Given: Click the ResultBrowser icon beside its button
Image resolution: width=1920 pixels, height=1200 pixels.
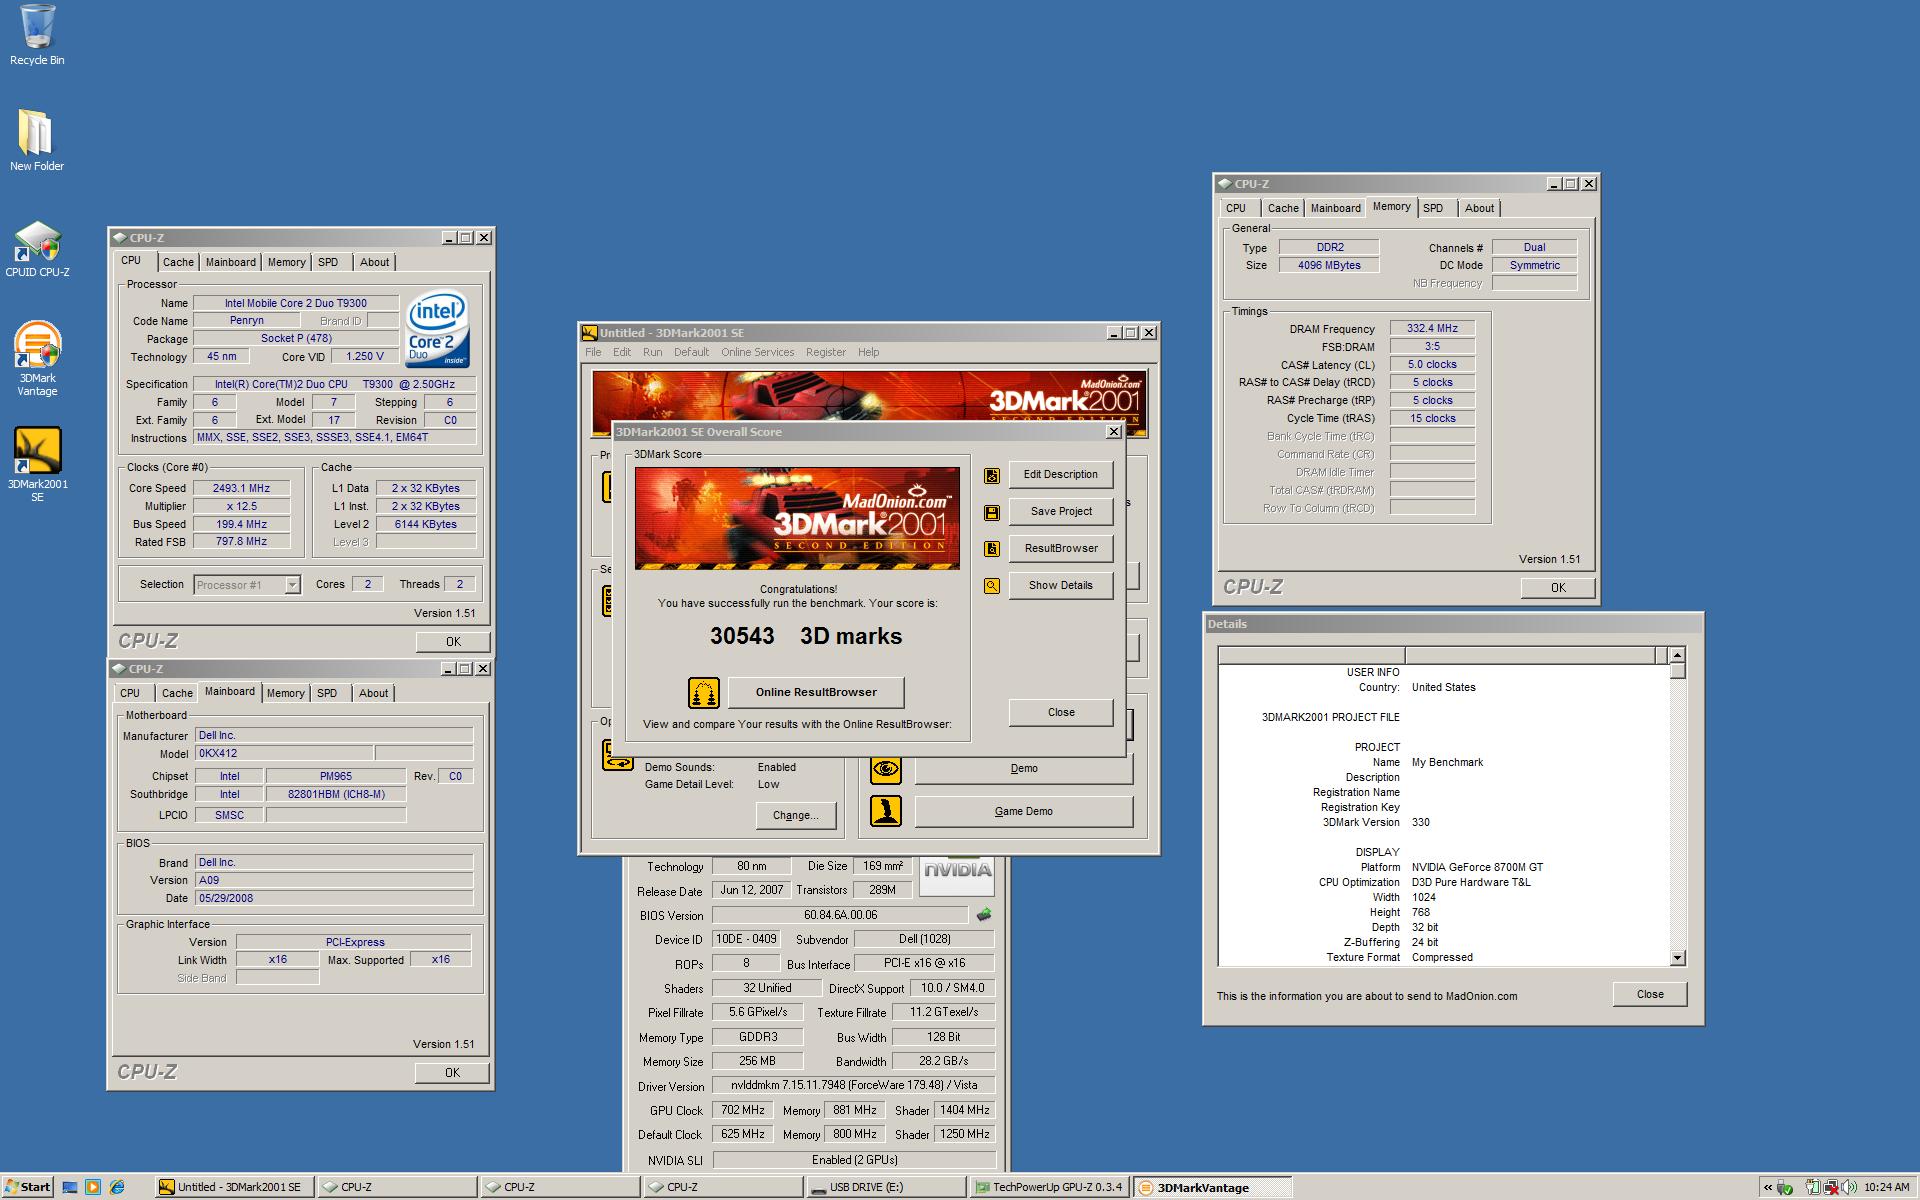Looking at the screenshot, I should click(x=992, y=549).
